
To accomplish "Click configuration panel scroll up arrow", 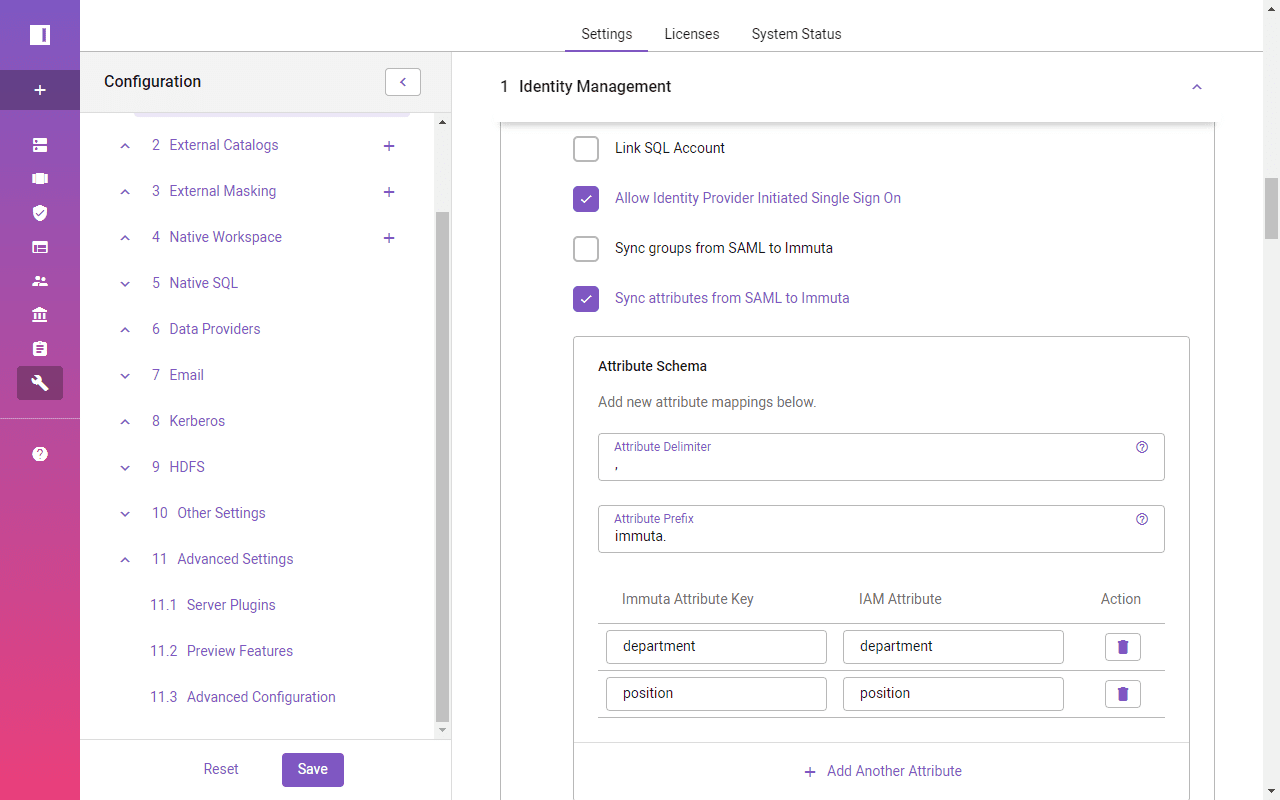I will click(443, 122).
